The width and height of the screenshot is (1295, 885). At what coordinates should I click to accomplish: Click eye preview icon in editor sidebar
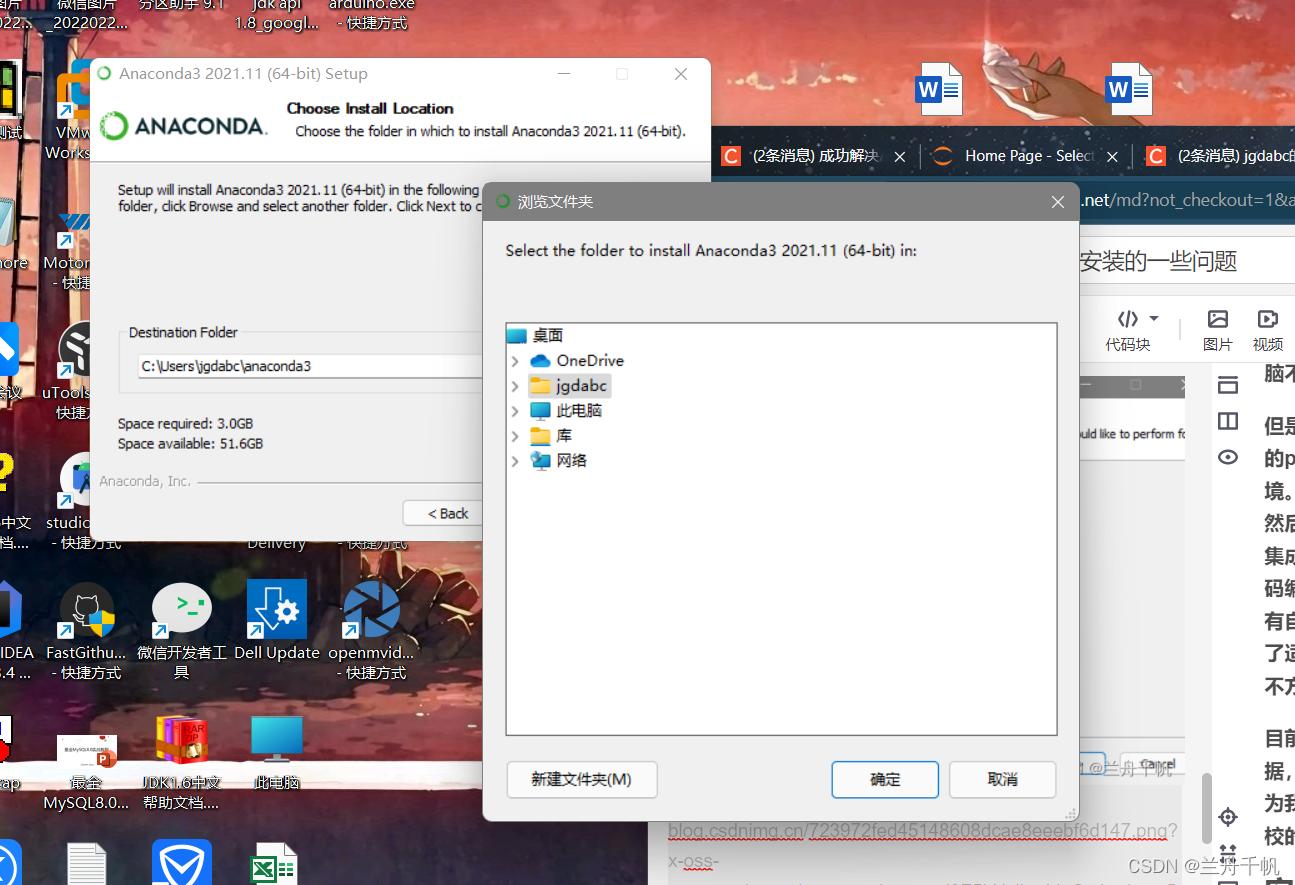click(x=1228, y=457)
